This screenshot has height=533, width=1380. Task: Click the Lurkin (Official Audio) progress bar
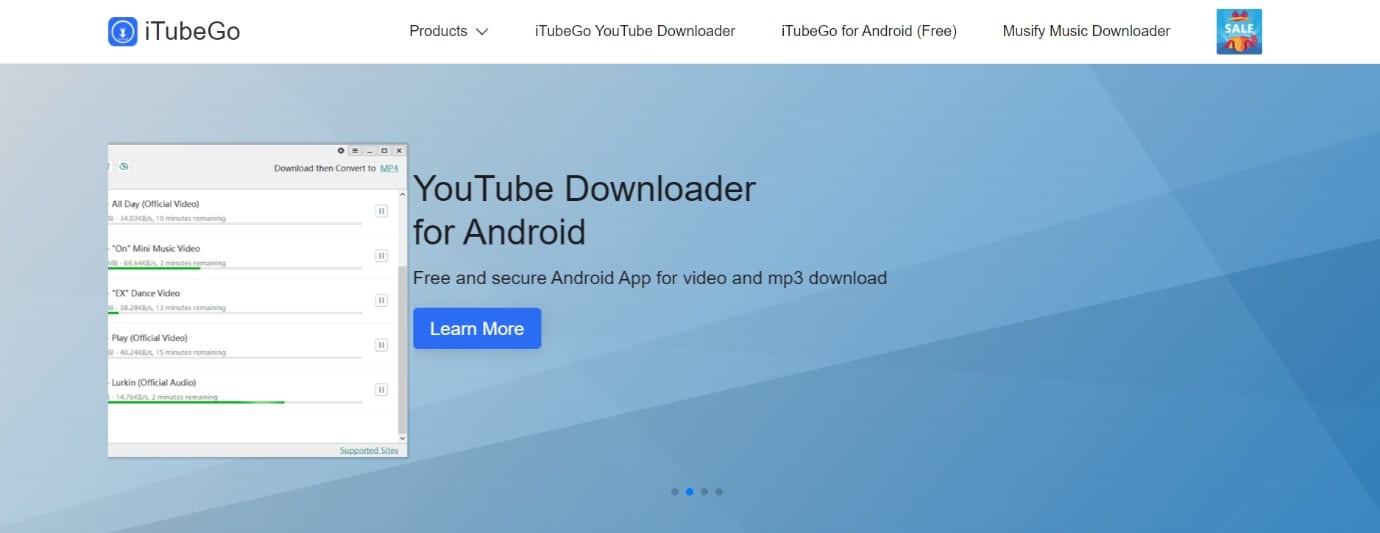(235, 402)
